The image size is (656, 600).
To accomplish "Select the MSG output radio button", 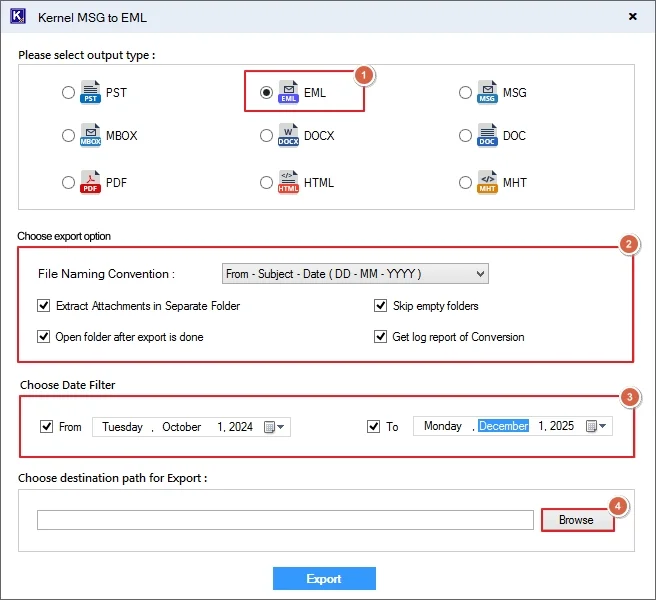I will tap(465, 92).
